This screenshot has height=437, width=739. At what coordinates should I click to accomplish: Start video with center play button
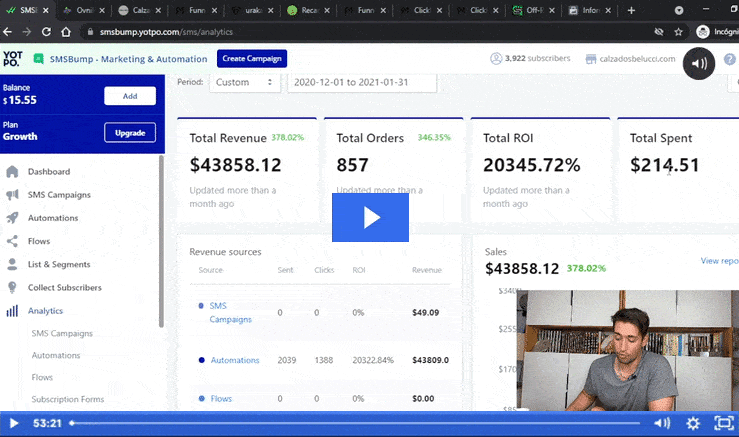pos(370,217)
